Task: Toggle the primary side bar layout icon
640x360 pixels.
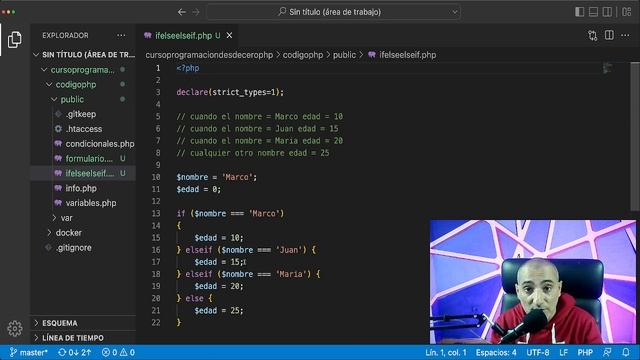Action: [x=580, y=12]
